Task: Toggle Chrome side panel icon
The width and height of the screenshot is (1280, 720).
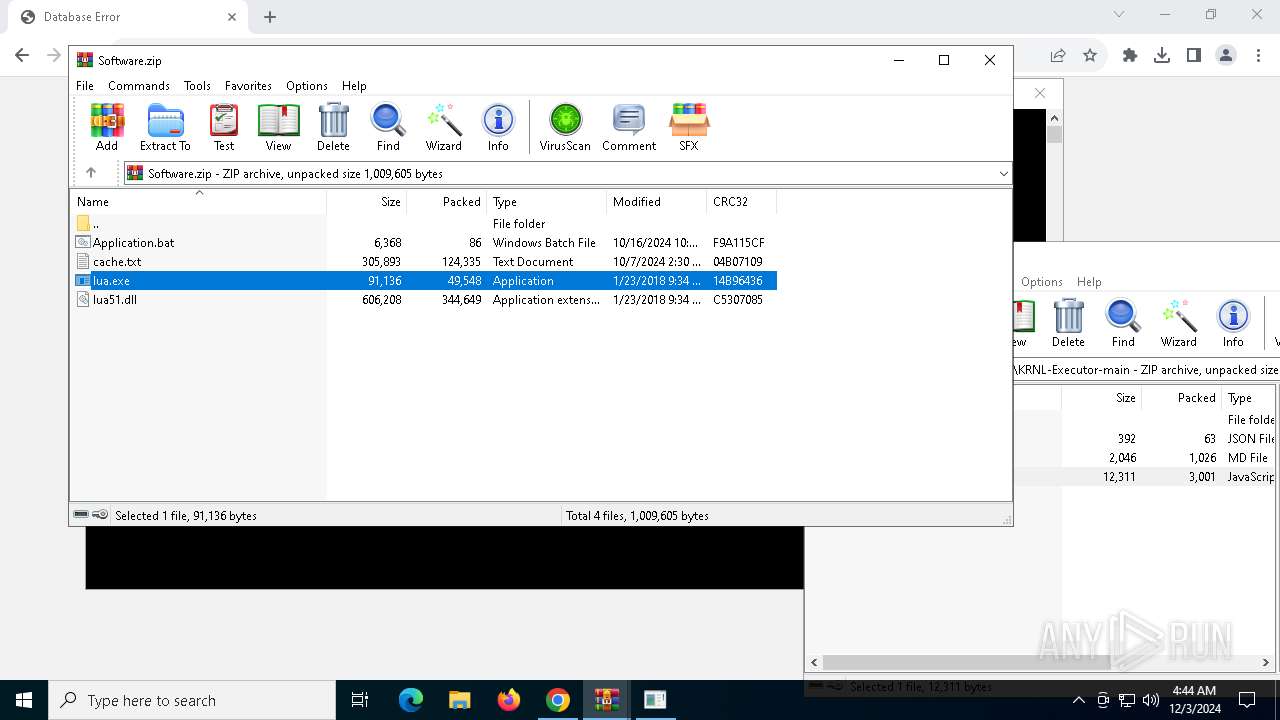Action: [1194, 56]
